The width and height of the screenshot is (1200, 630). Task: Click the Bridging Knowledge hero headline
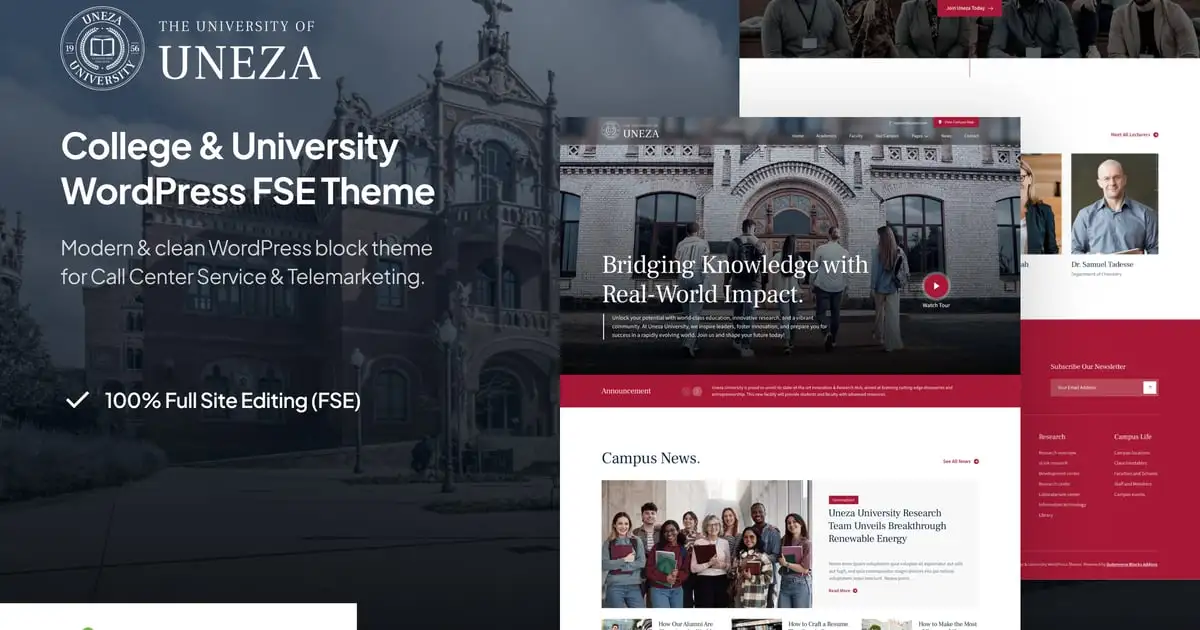coord(735,279)
